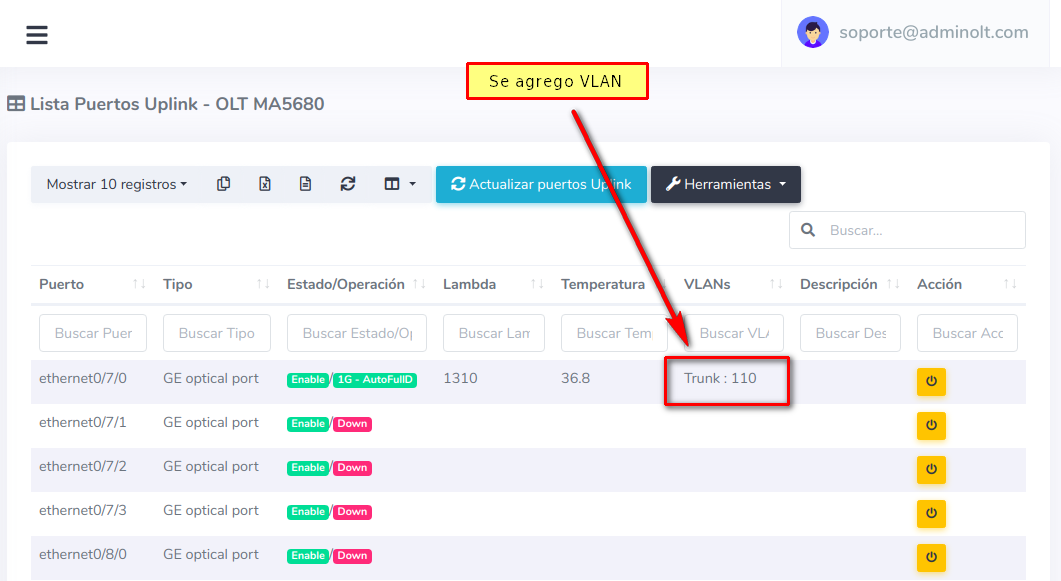Screen dimensions: 1061x581
Task: Toggle power for port ethernet0/7/1
Action: 931,426
